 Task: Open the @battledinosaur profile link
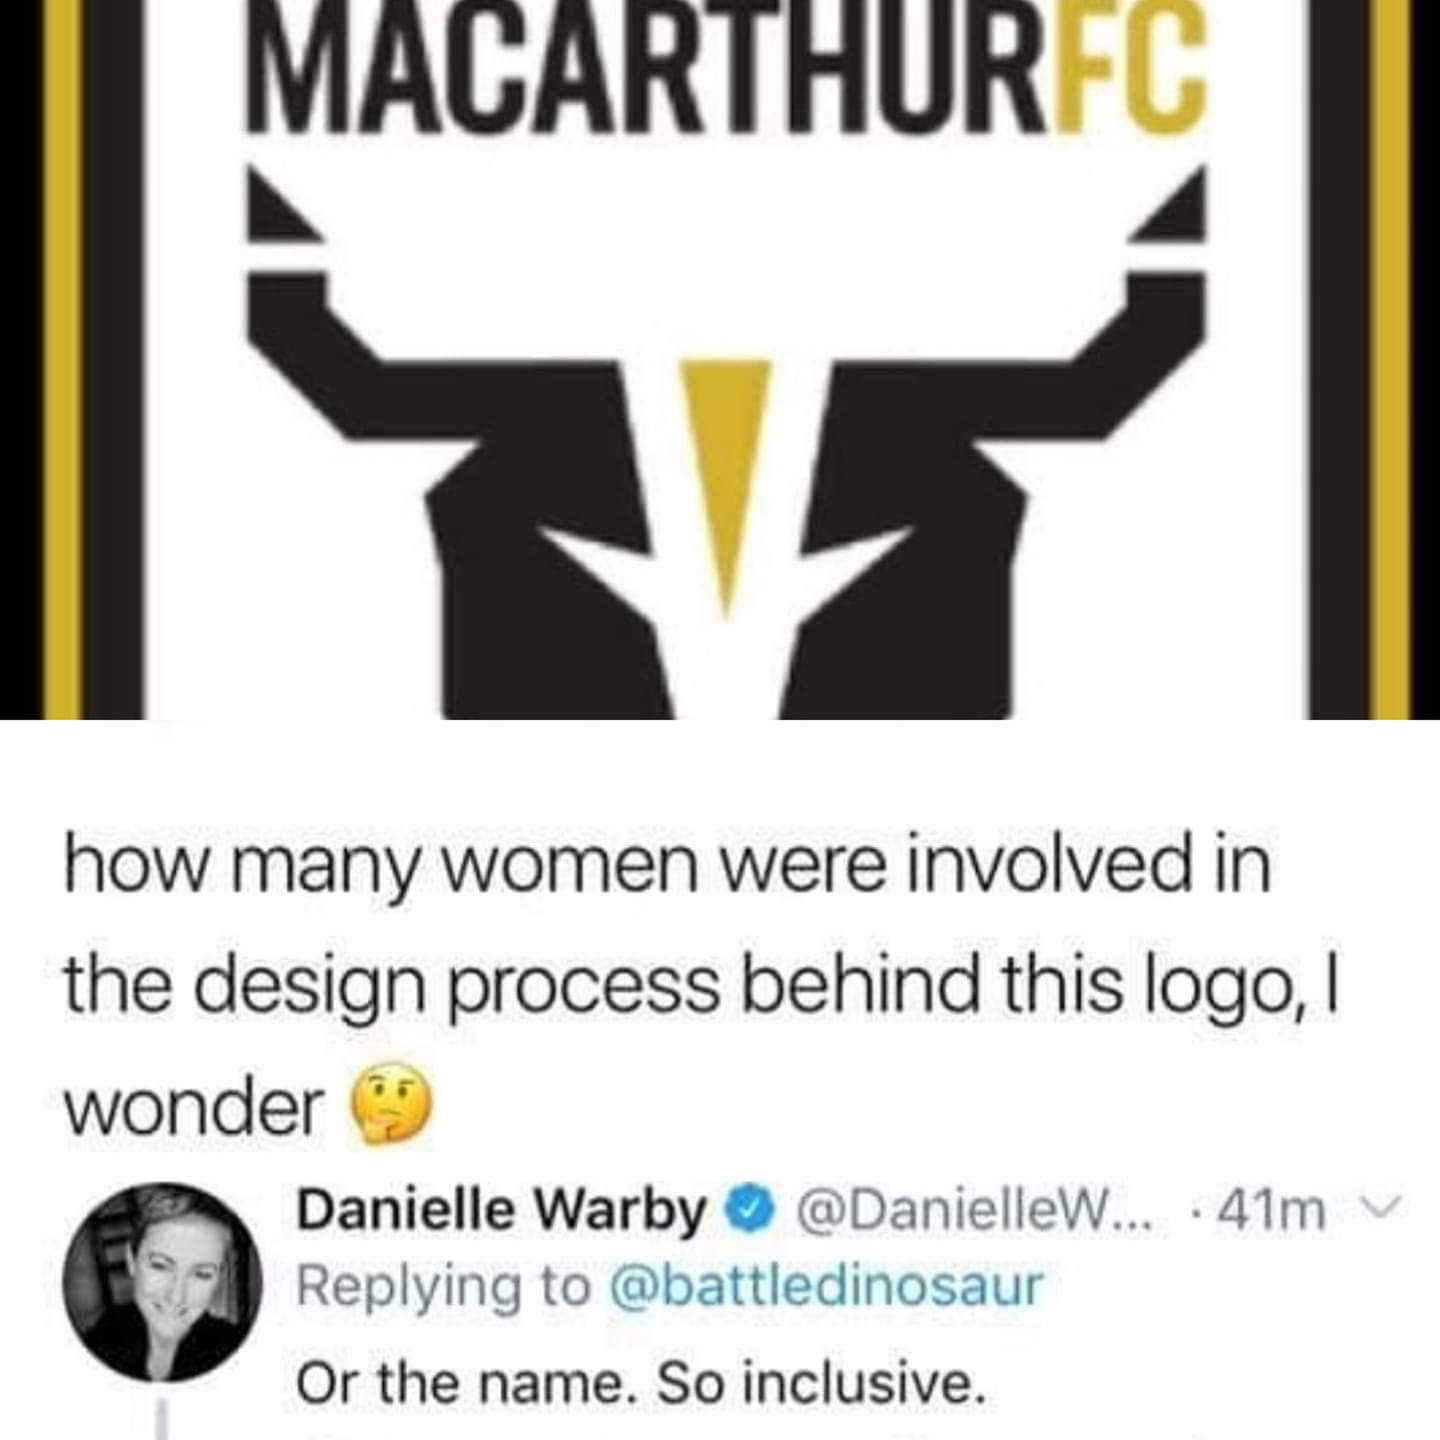point(825,1286)
